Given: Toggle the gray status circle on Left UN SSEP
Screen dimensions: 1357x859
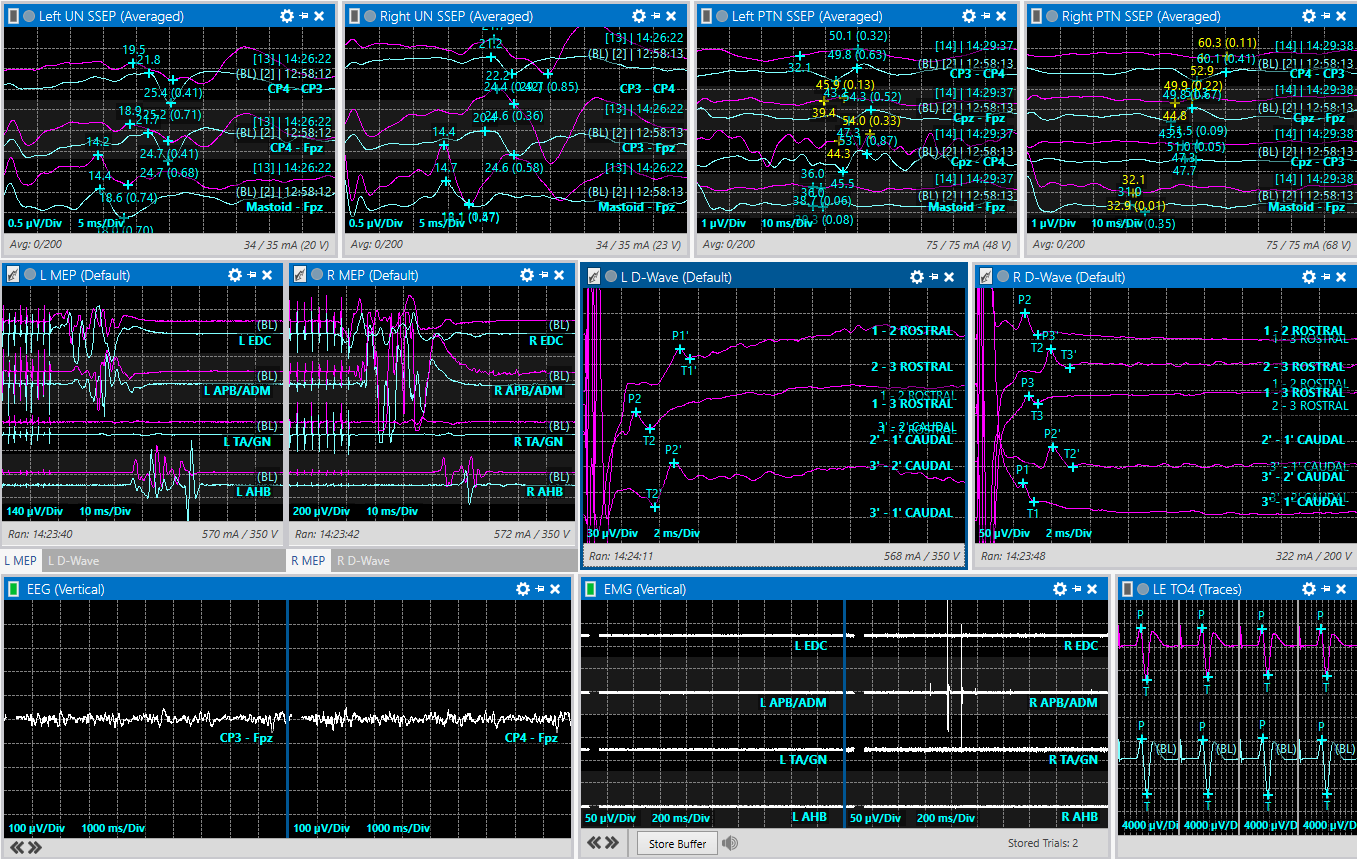Looking at the screenshot, I should 30,16.
